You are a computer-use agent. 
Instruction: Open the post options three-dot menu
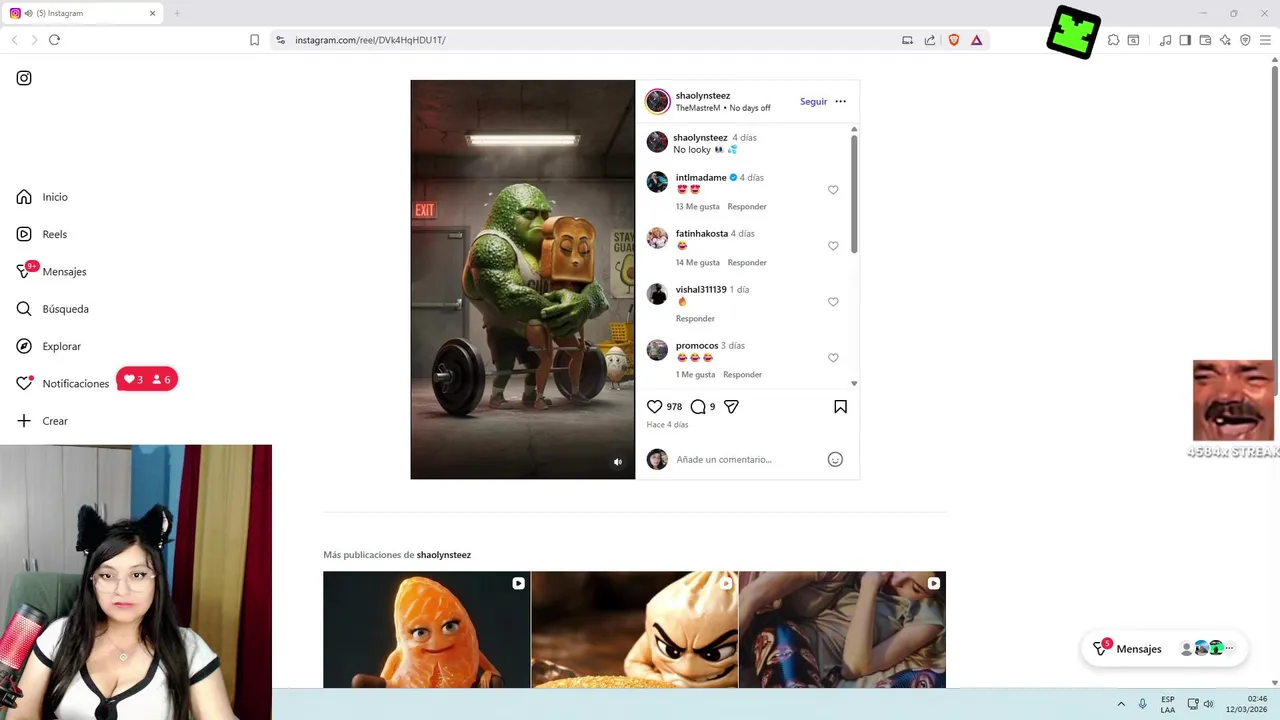[840, 101]
